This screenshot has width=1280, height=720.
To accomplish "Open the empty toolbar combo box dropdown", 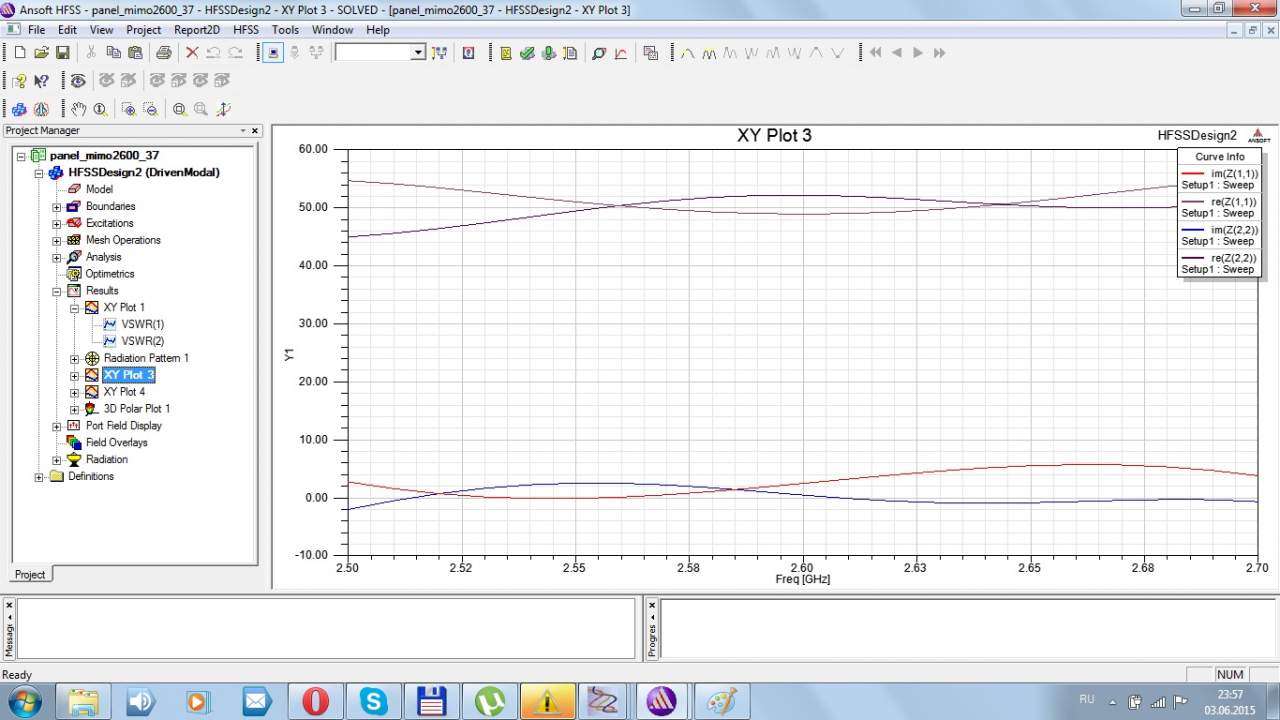I will coord(418,53).
